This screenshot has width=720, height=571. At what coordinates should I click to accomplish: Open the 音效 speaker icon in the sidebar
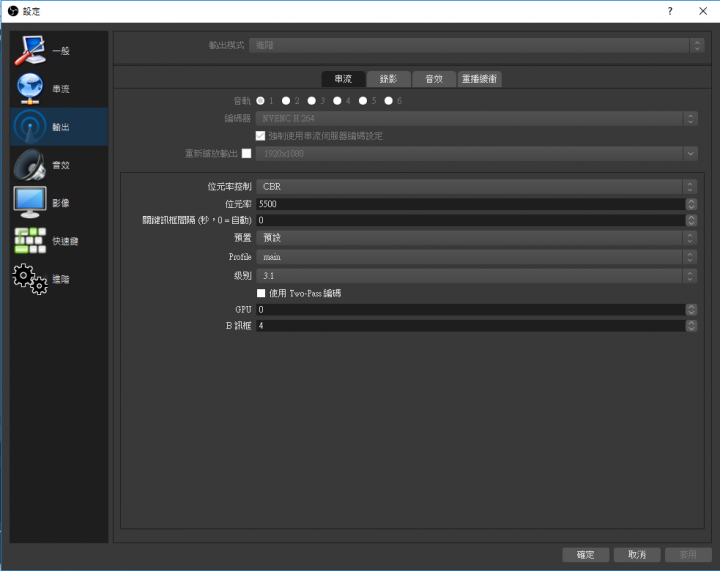(30, 165)
